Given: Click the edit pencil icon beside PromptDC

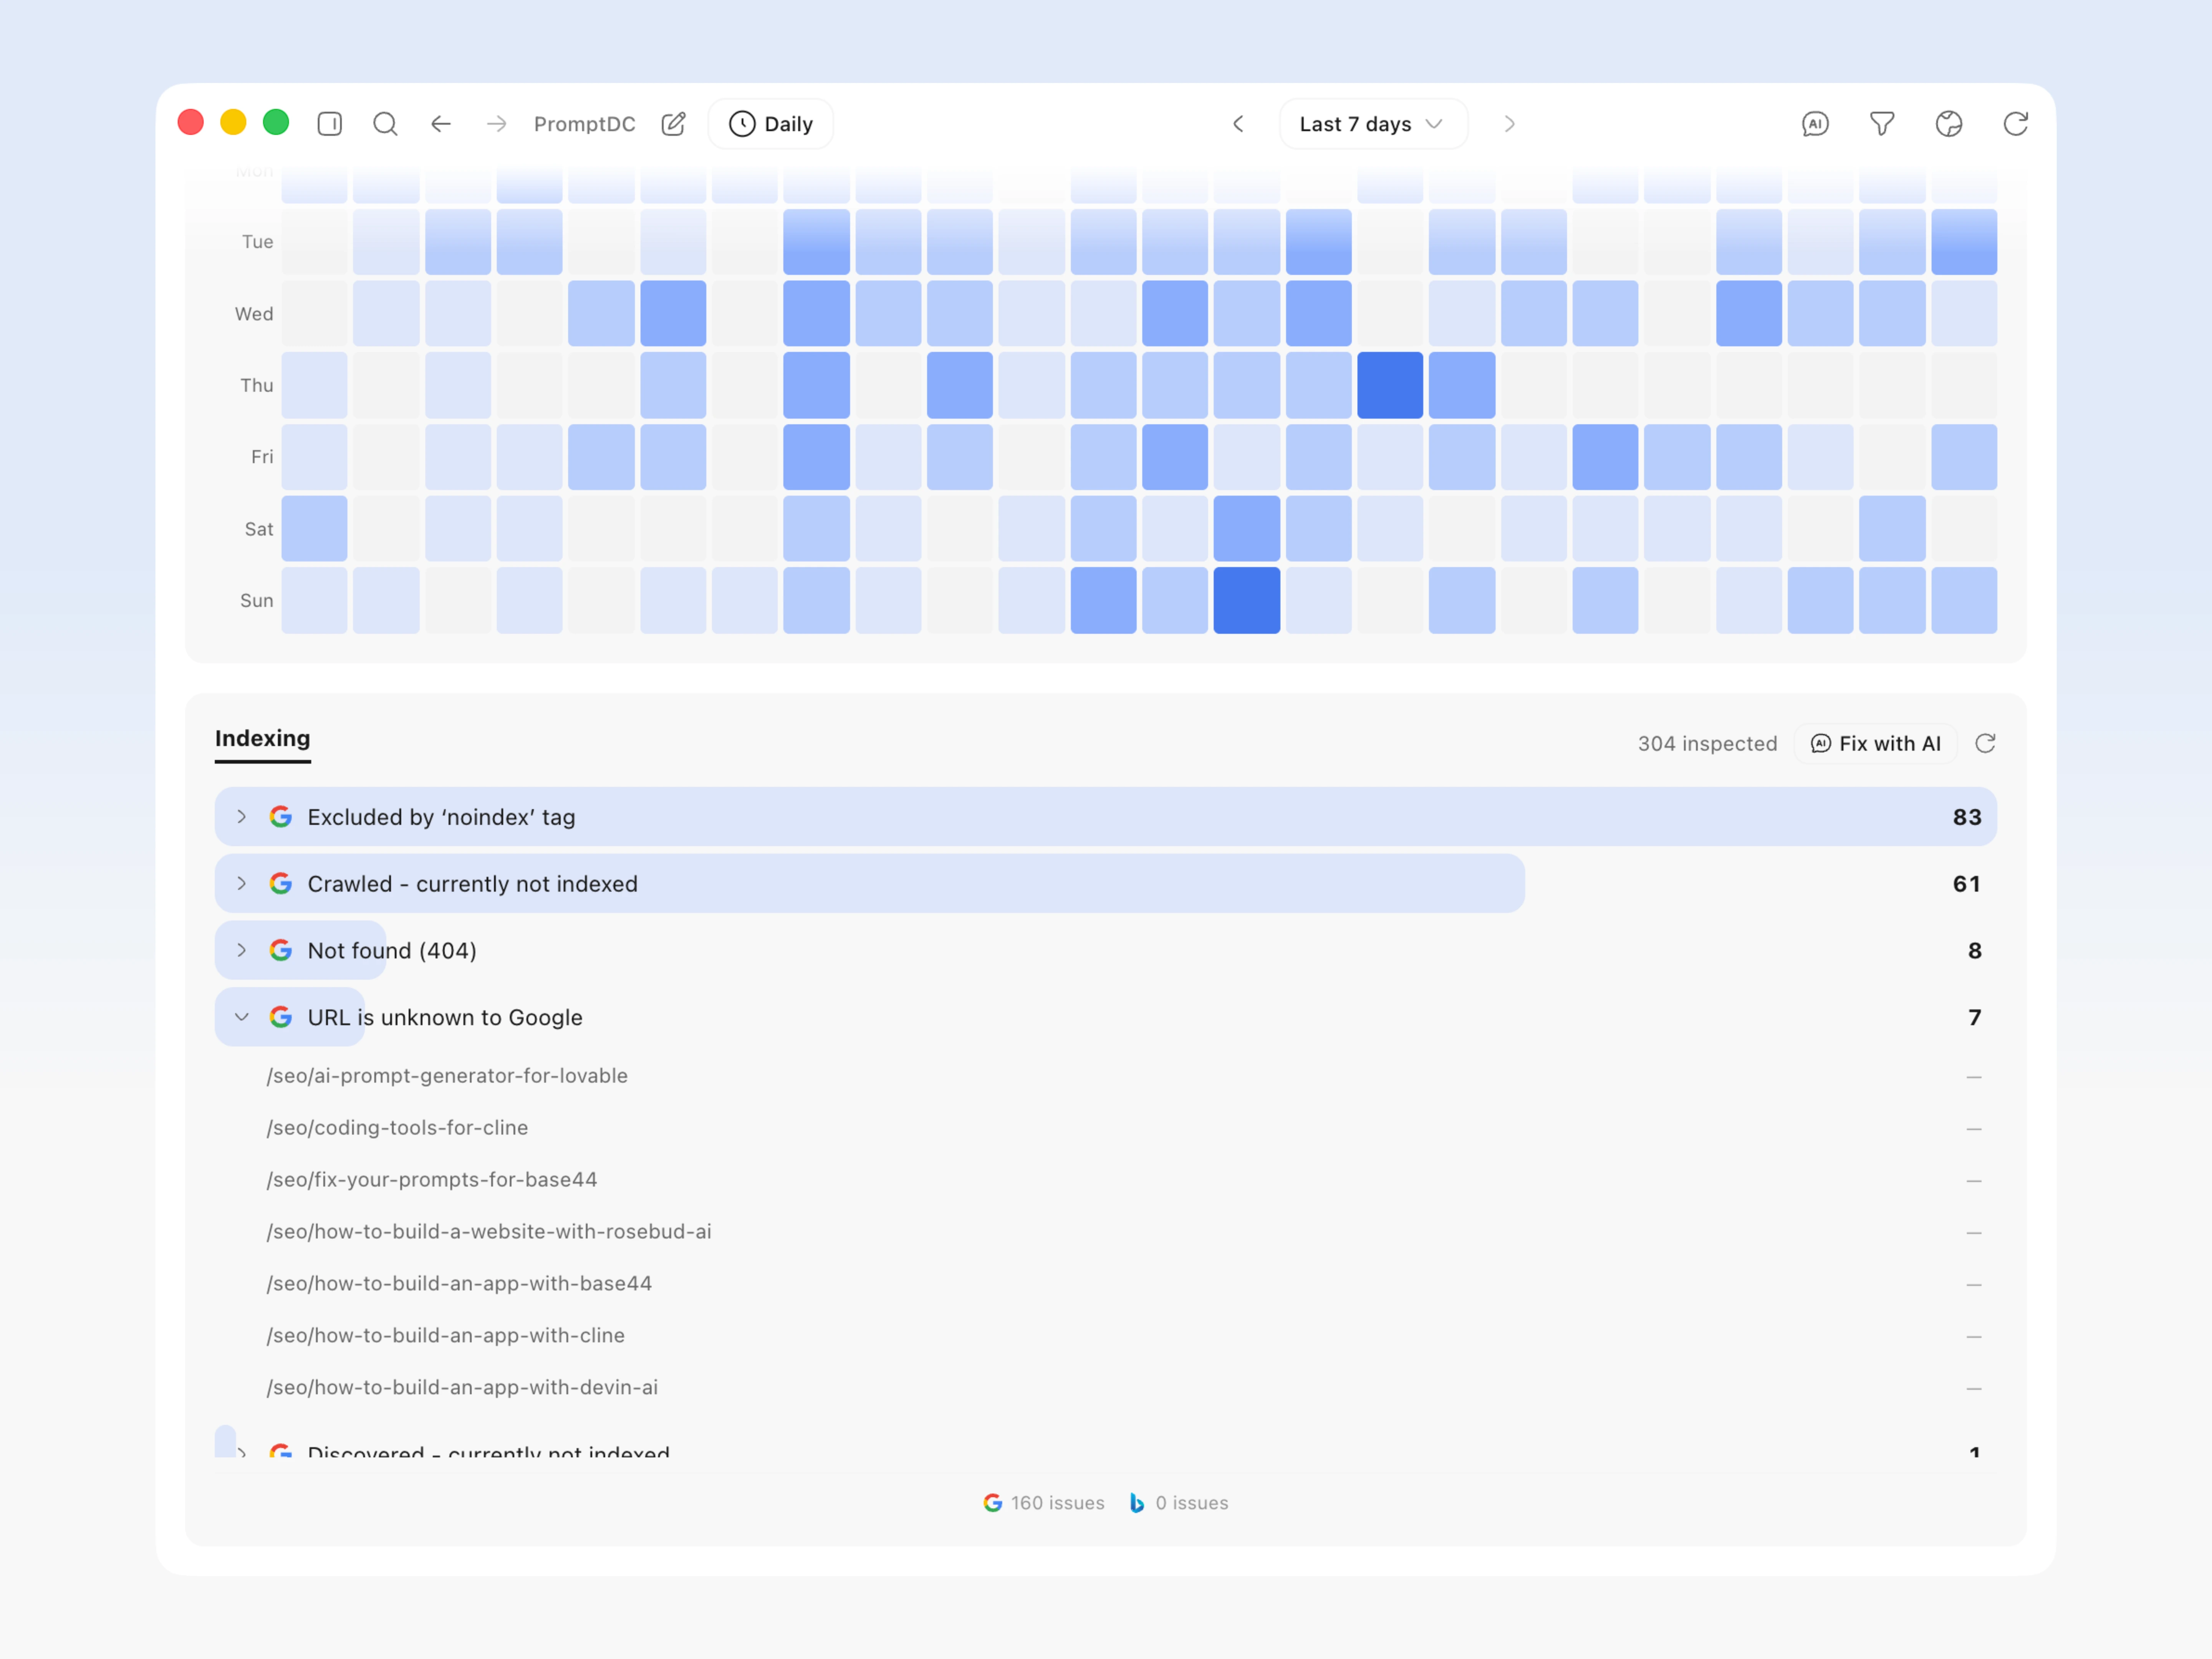Looking at the screenshot, I should pyautogui.click(x=674, y=124).
